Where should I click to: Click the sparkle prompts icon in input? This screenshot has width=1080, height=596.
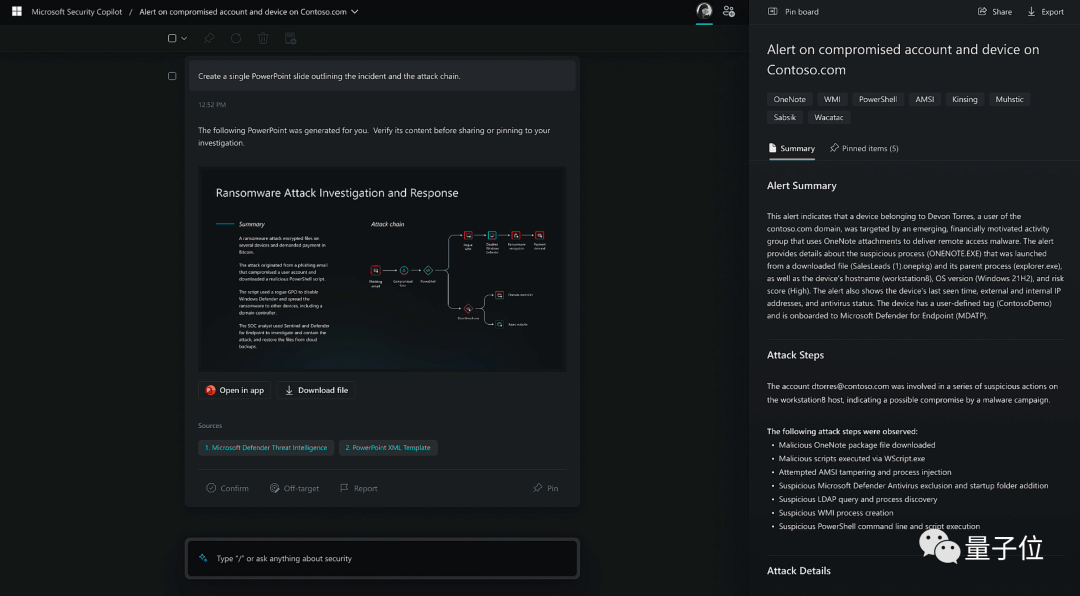(x=203, y=558)
